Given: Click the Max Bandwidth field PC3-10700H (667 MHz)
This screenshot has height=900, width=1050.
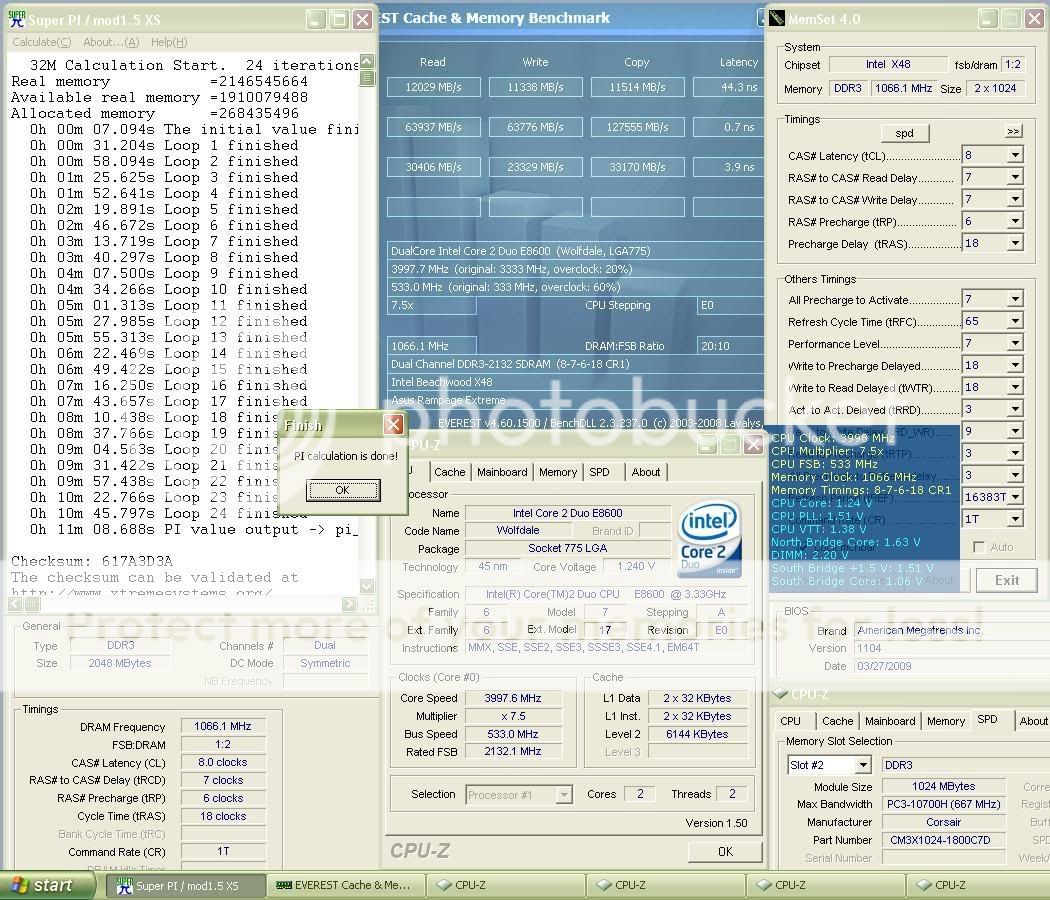Looking at the screenshot, I should [x=944, y=804].
